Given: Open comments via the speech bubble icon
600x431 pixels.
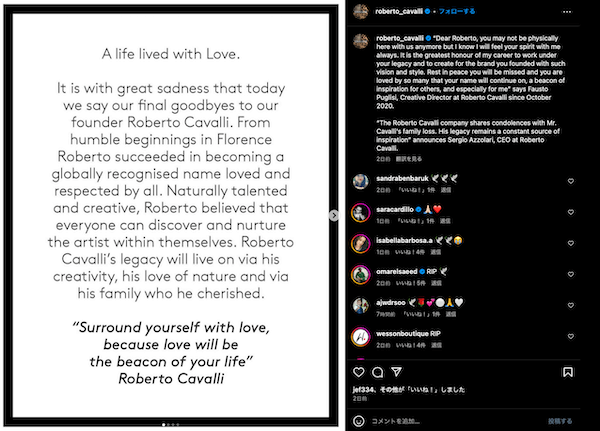Looking at the screenshot, I should tap(378, 372).
